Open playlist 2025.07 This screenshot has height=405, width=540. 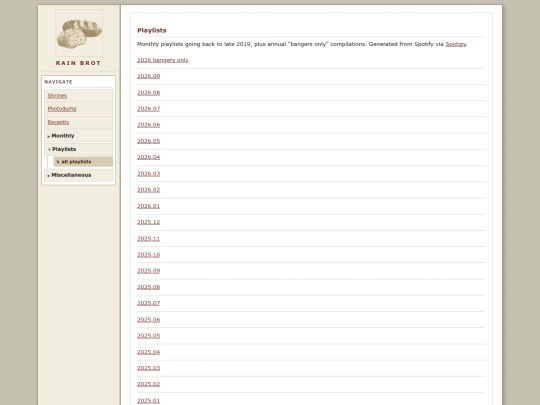[148, 303]
